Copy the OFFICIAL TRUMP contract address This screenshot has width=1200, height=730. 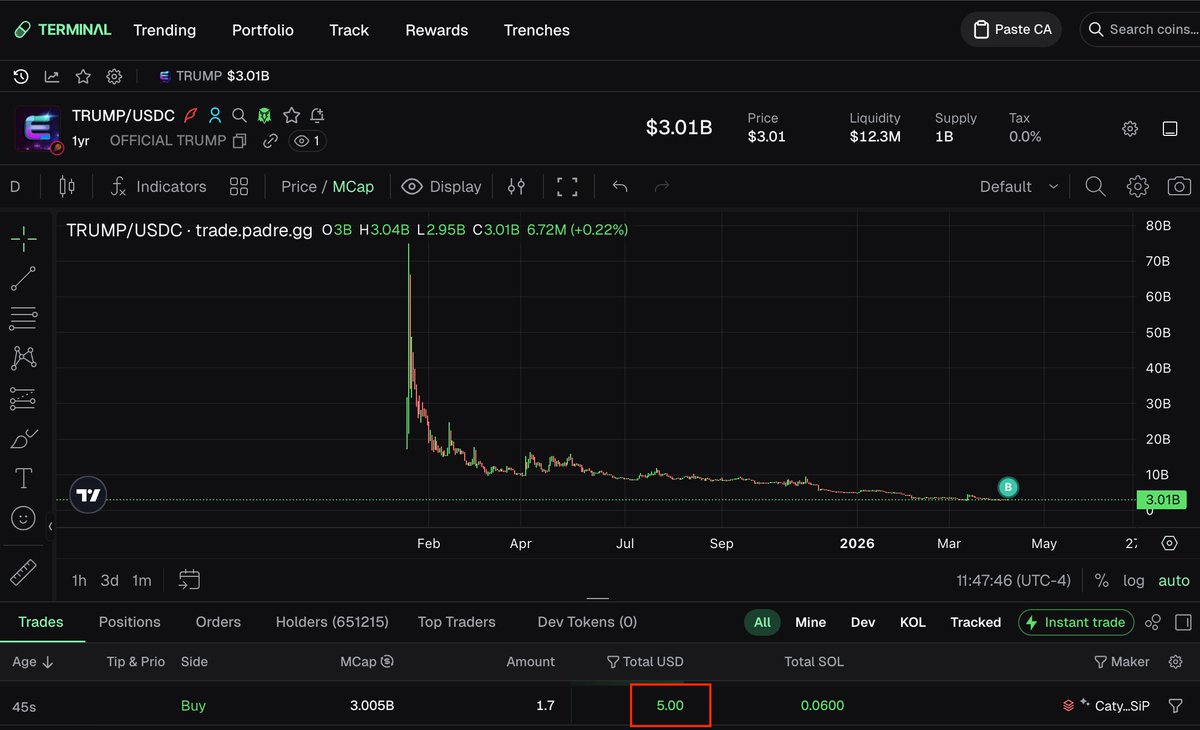point(240,141)
